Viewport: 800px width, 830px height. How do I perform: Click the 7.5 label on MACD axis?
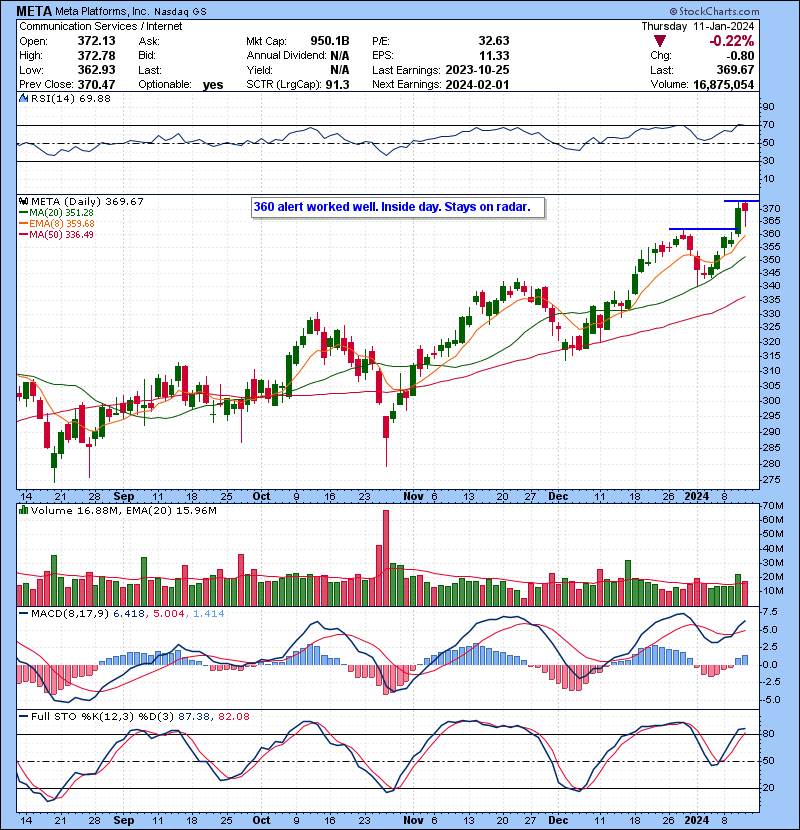pyautogui.click(x=770, y=612)
